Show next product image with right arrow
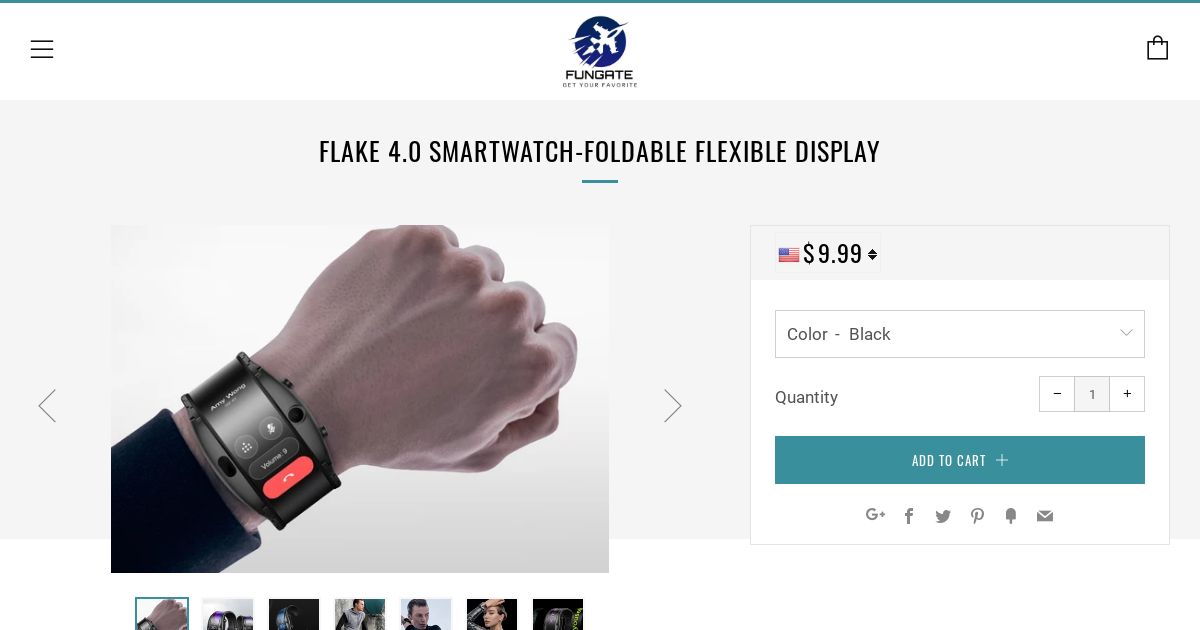This screenshot has height=630, width=1200. pyautogui.click(x=672, y=405)
